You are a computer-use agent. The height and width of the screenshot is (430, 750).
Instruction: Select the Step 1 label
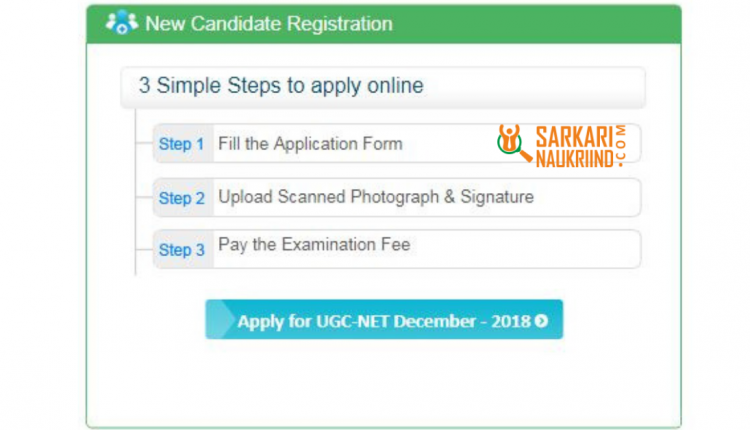point(181,143)
